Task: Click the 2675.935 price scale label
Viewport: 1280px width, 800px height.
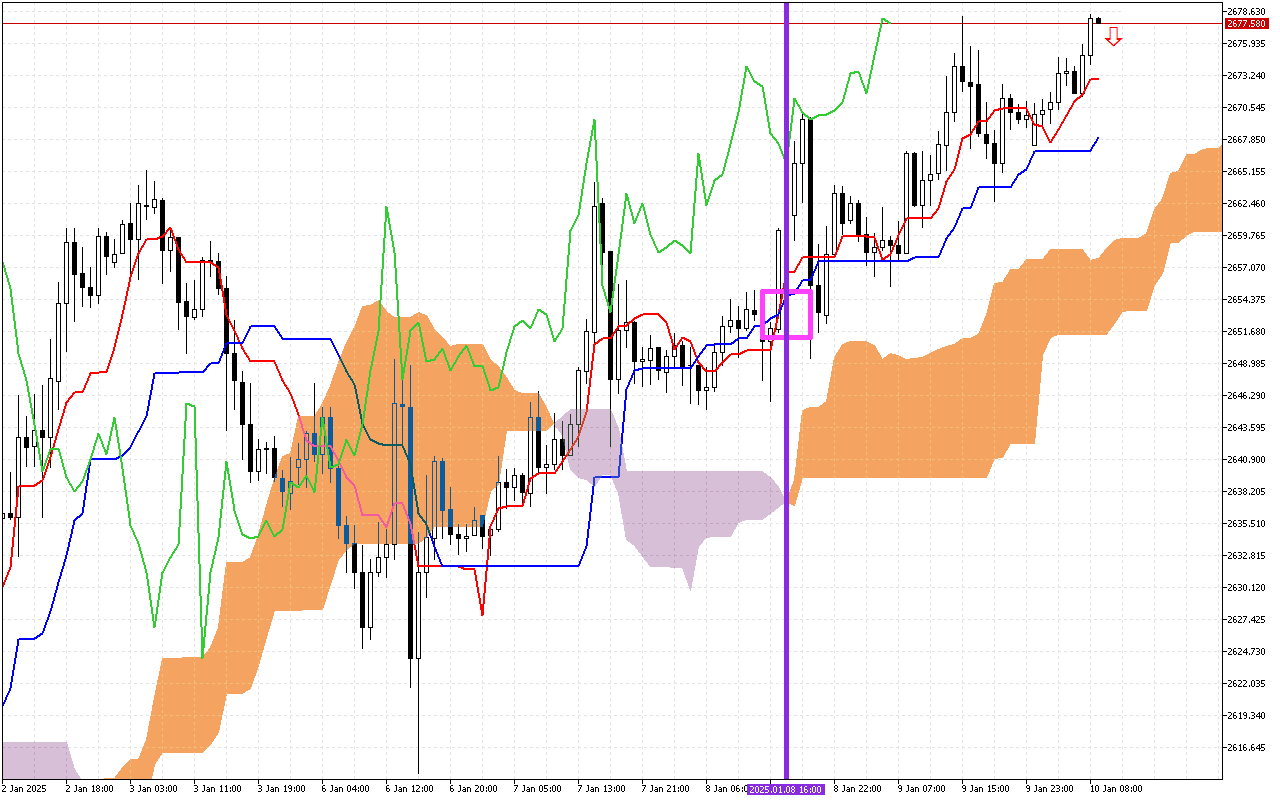Action: 1246,43
